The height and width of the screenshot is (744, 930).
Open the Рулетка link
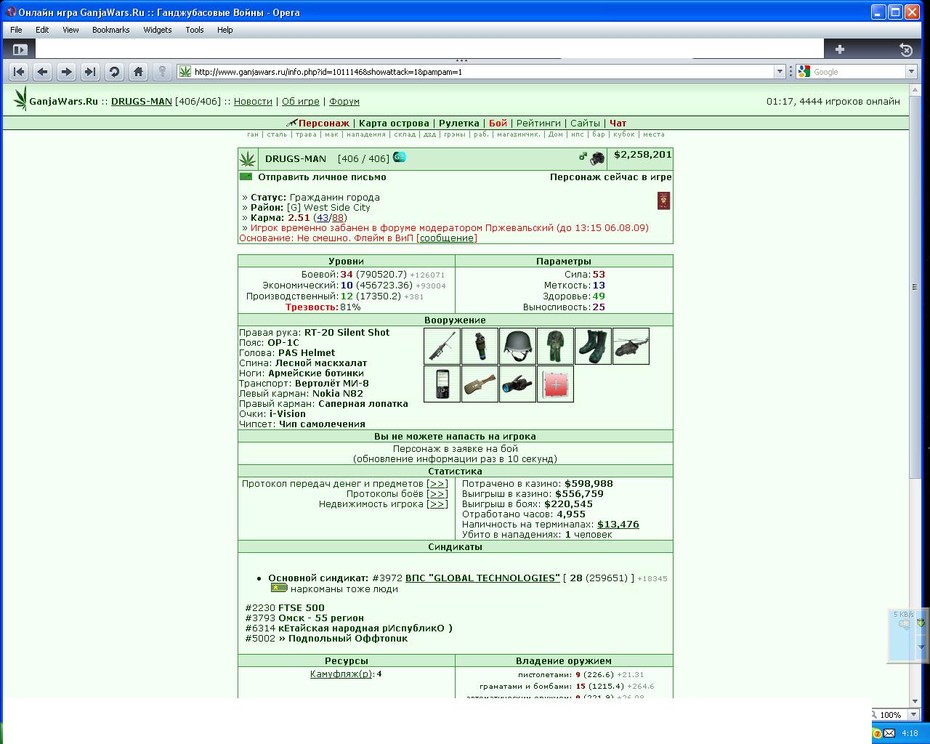[459, 123]
